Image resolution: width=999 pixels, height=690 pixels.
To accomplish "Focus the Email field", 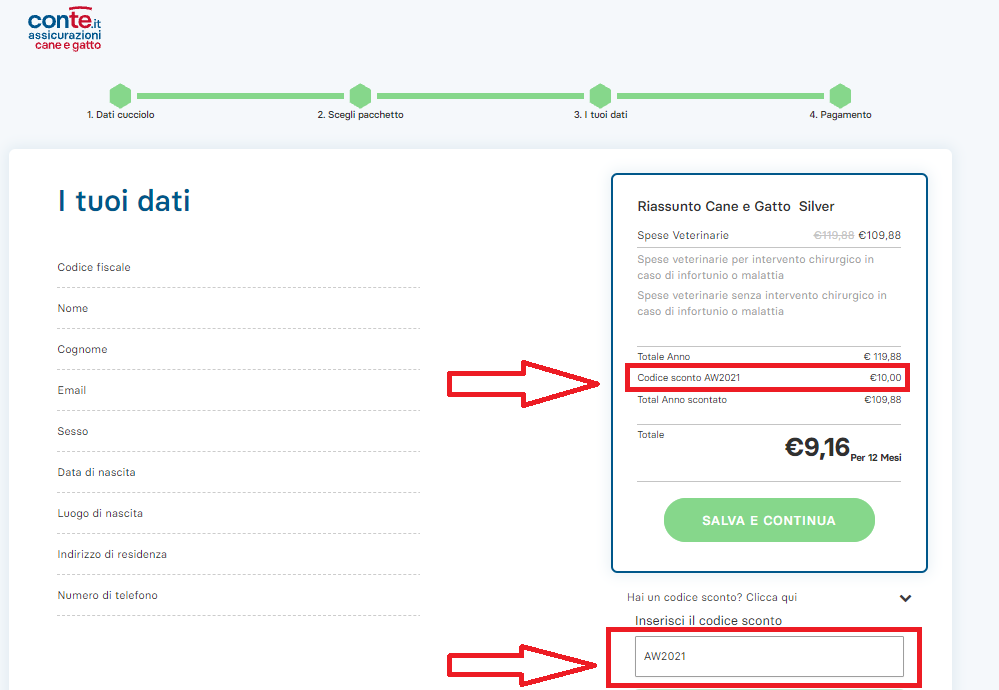I will (238, 391).
